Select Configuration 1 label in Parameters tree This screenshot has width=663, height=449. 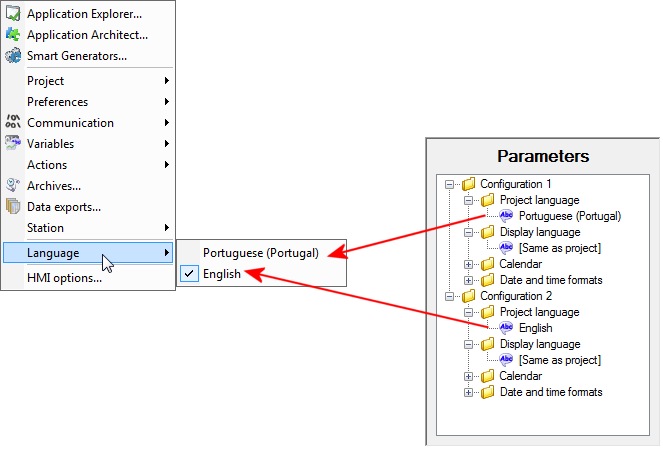tap(515, 184)
